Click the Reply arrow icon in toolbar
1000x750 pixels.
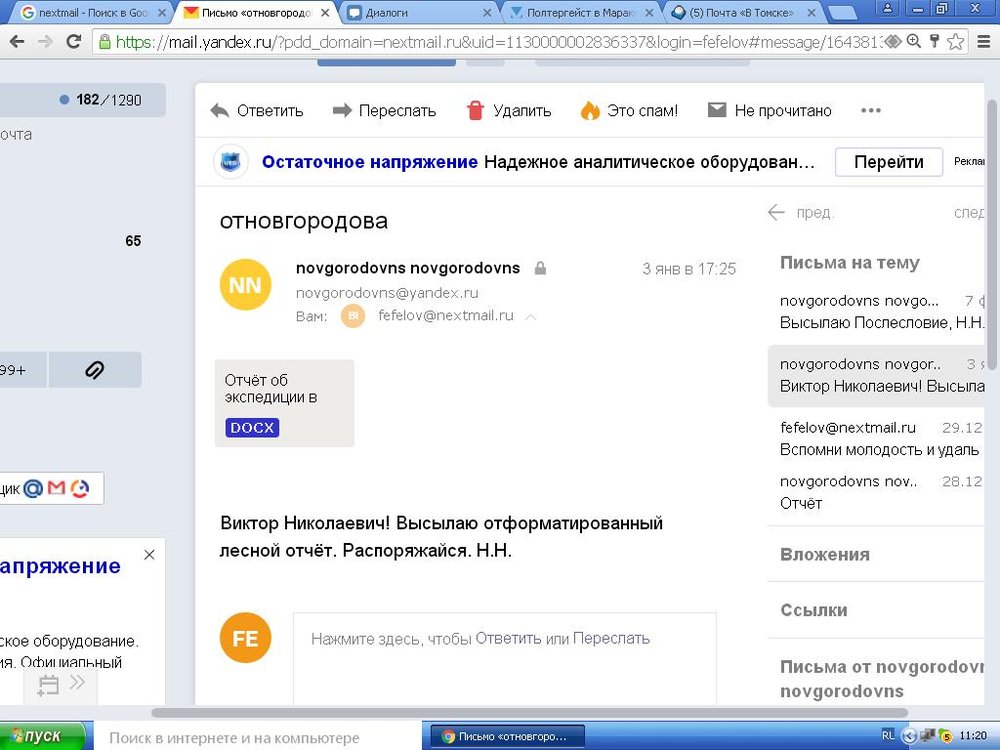coord(220,111)
